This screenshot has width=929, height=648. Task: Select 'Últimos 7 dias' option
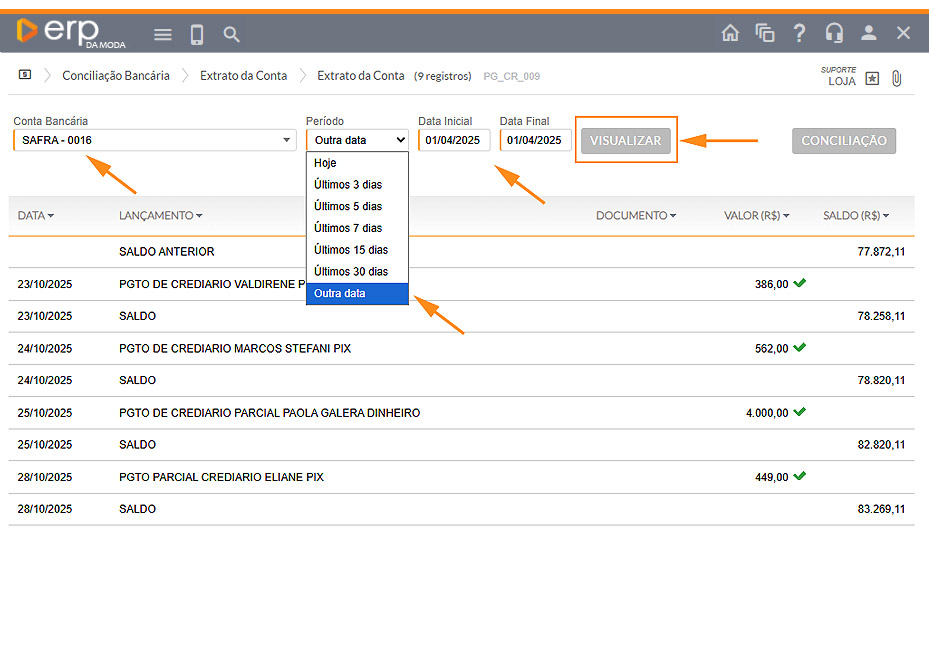(347, 228)
